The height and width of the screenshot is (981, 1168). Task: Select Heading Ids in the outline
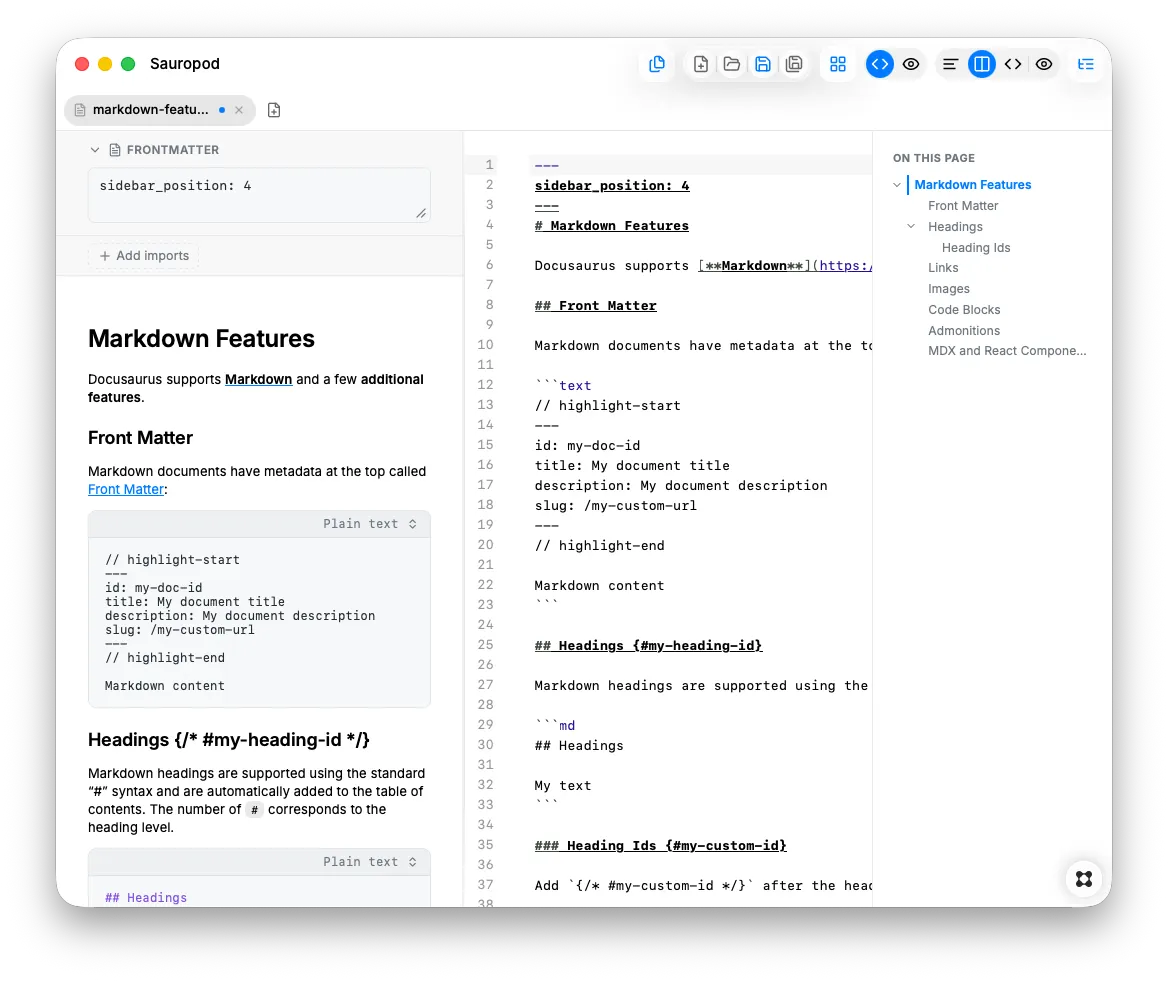point(976,247)
